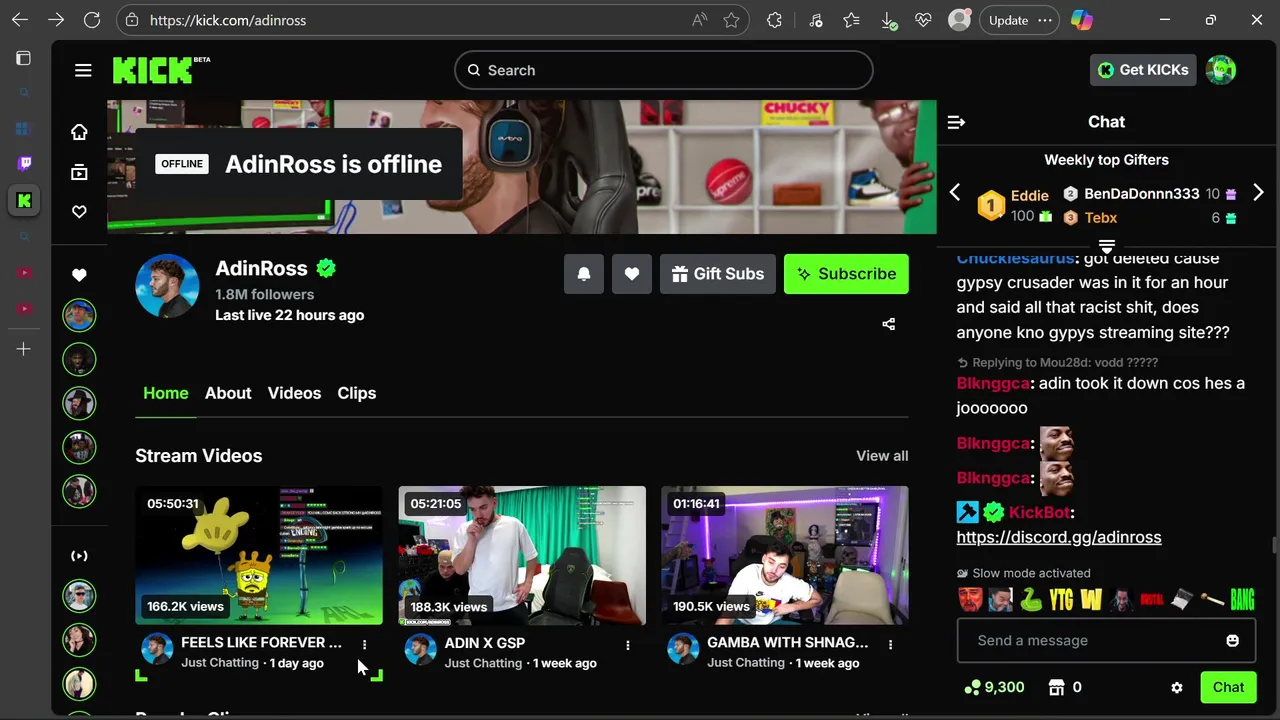Click Tebx gifter name
The width and height of the screenshot is (1280, 720).
point(1101,217)
